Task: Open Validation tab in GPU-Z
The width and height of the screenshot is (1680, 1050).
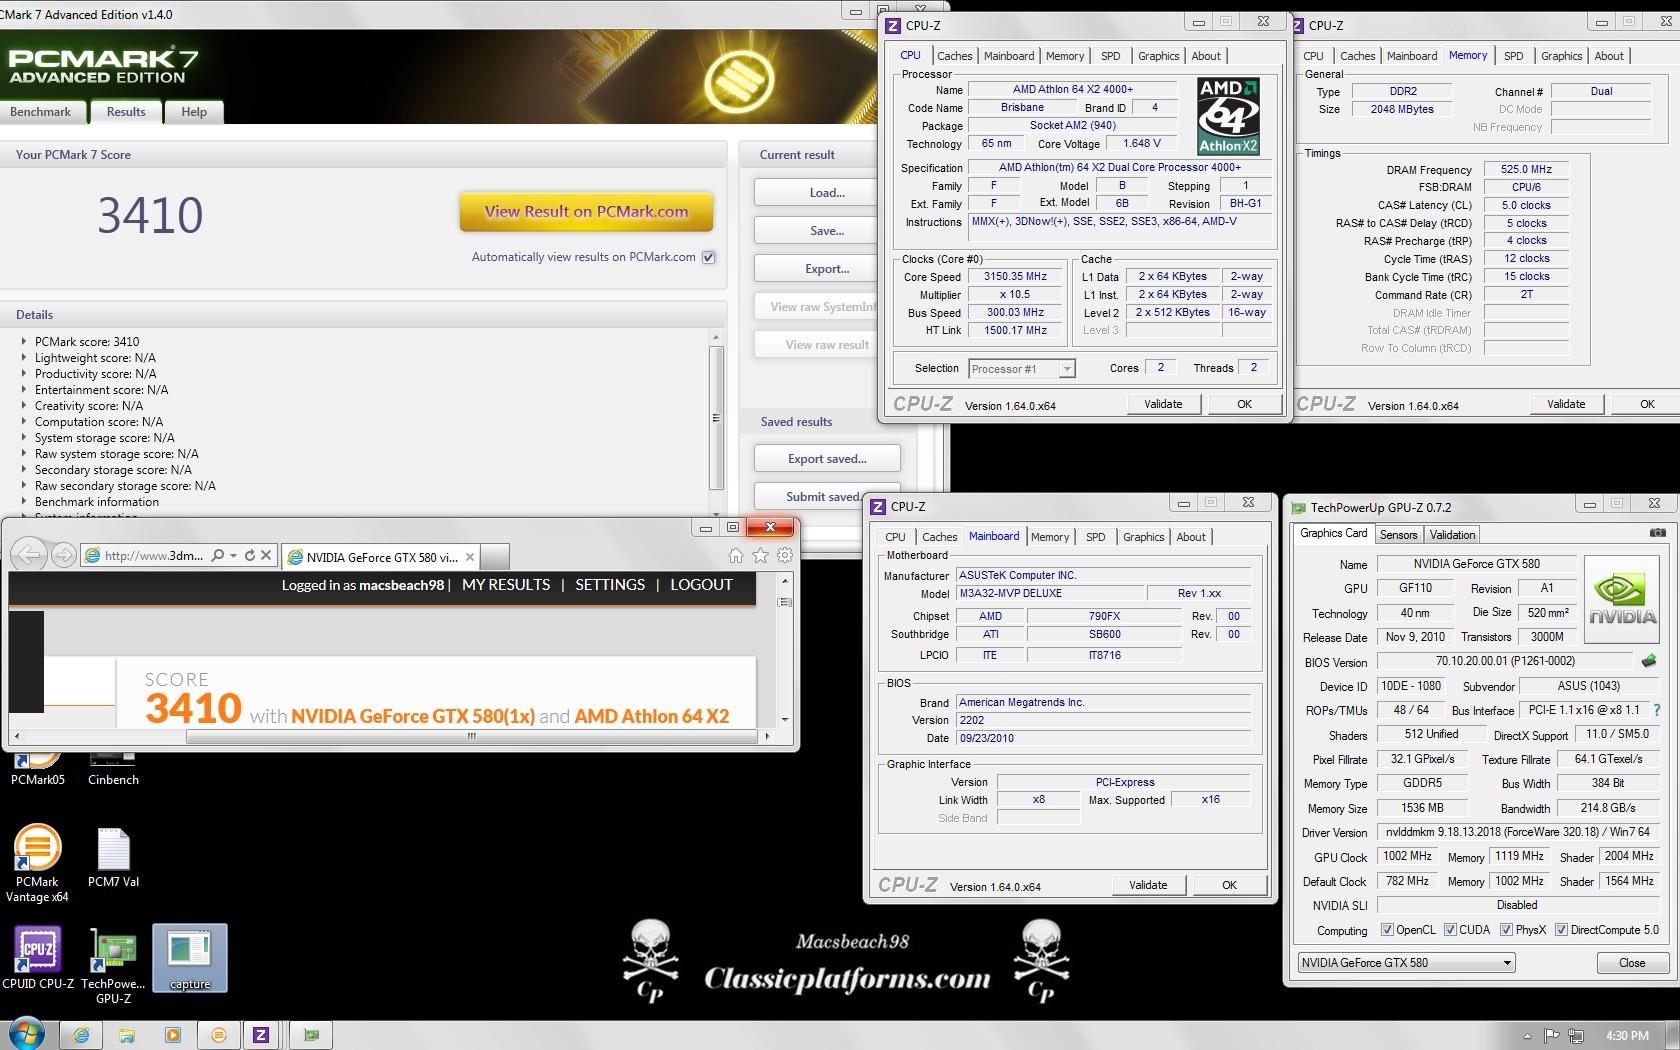Action: [1452, 535]
